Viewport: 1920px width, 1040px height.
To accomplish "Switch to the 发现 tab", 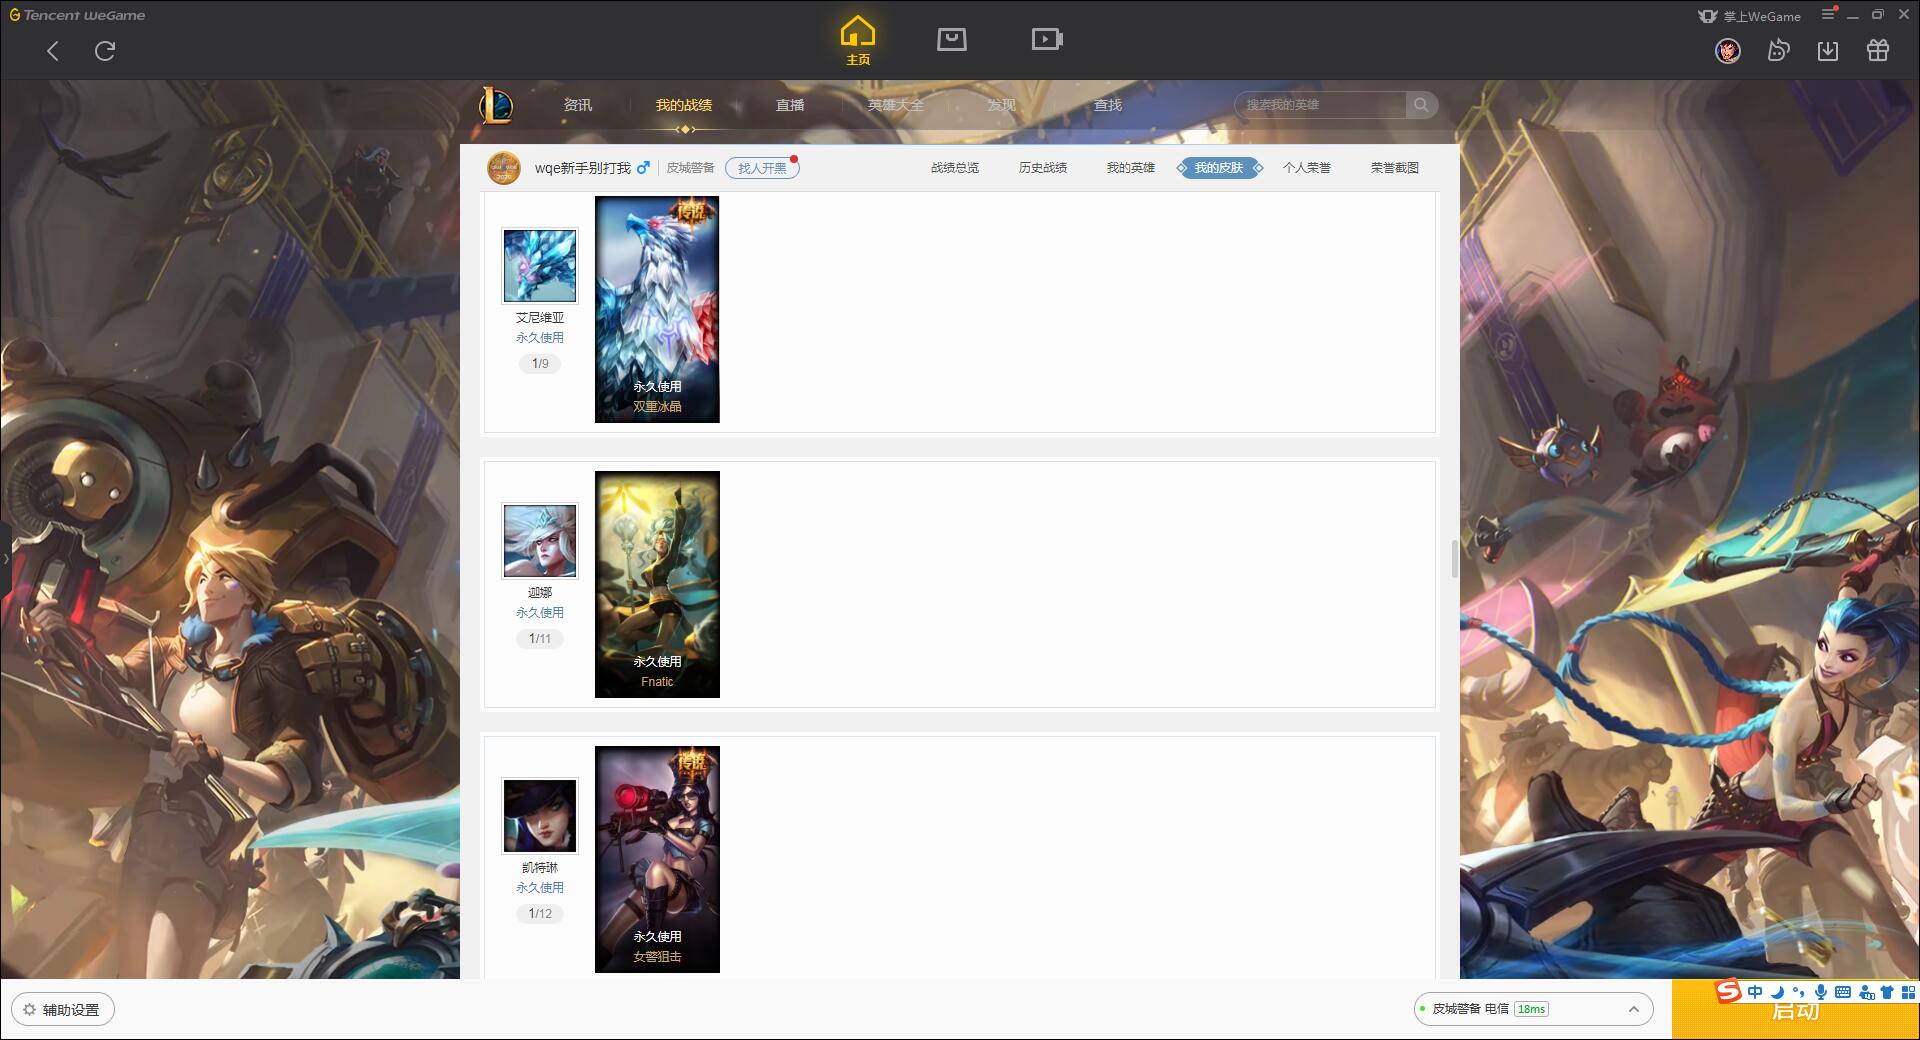I will coord(1001,105).
